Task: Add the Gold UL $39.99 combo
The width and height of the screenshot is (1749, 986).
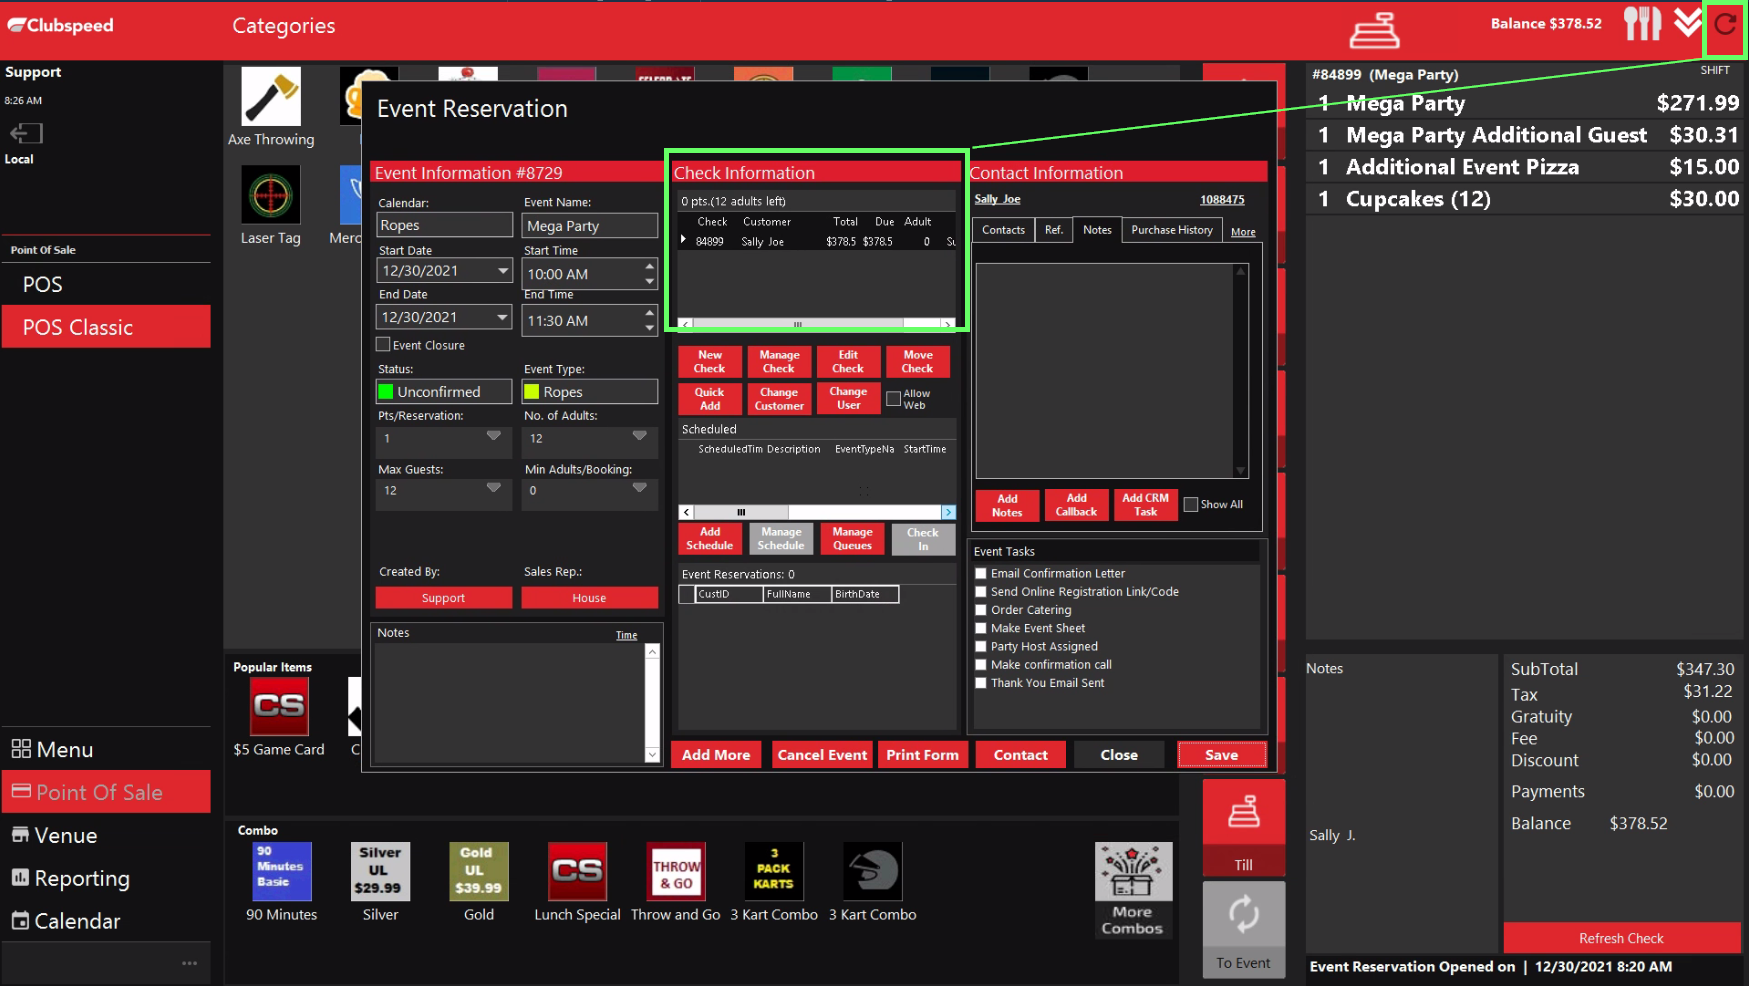Action: click(x=478, y=871)
